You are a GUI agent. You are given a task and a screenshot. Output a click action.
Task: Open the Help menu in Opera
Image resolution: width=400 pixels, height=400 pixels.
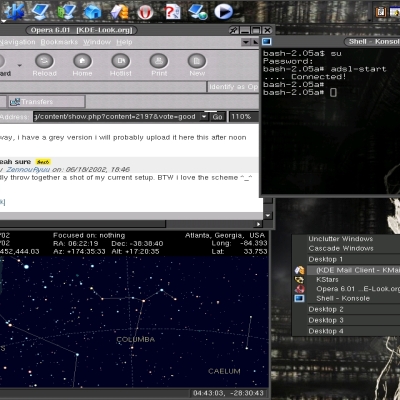click(124, 42)
